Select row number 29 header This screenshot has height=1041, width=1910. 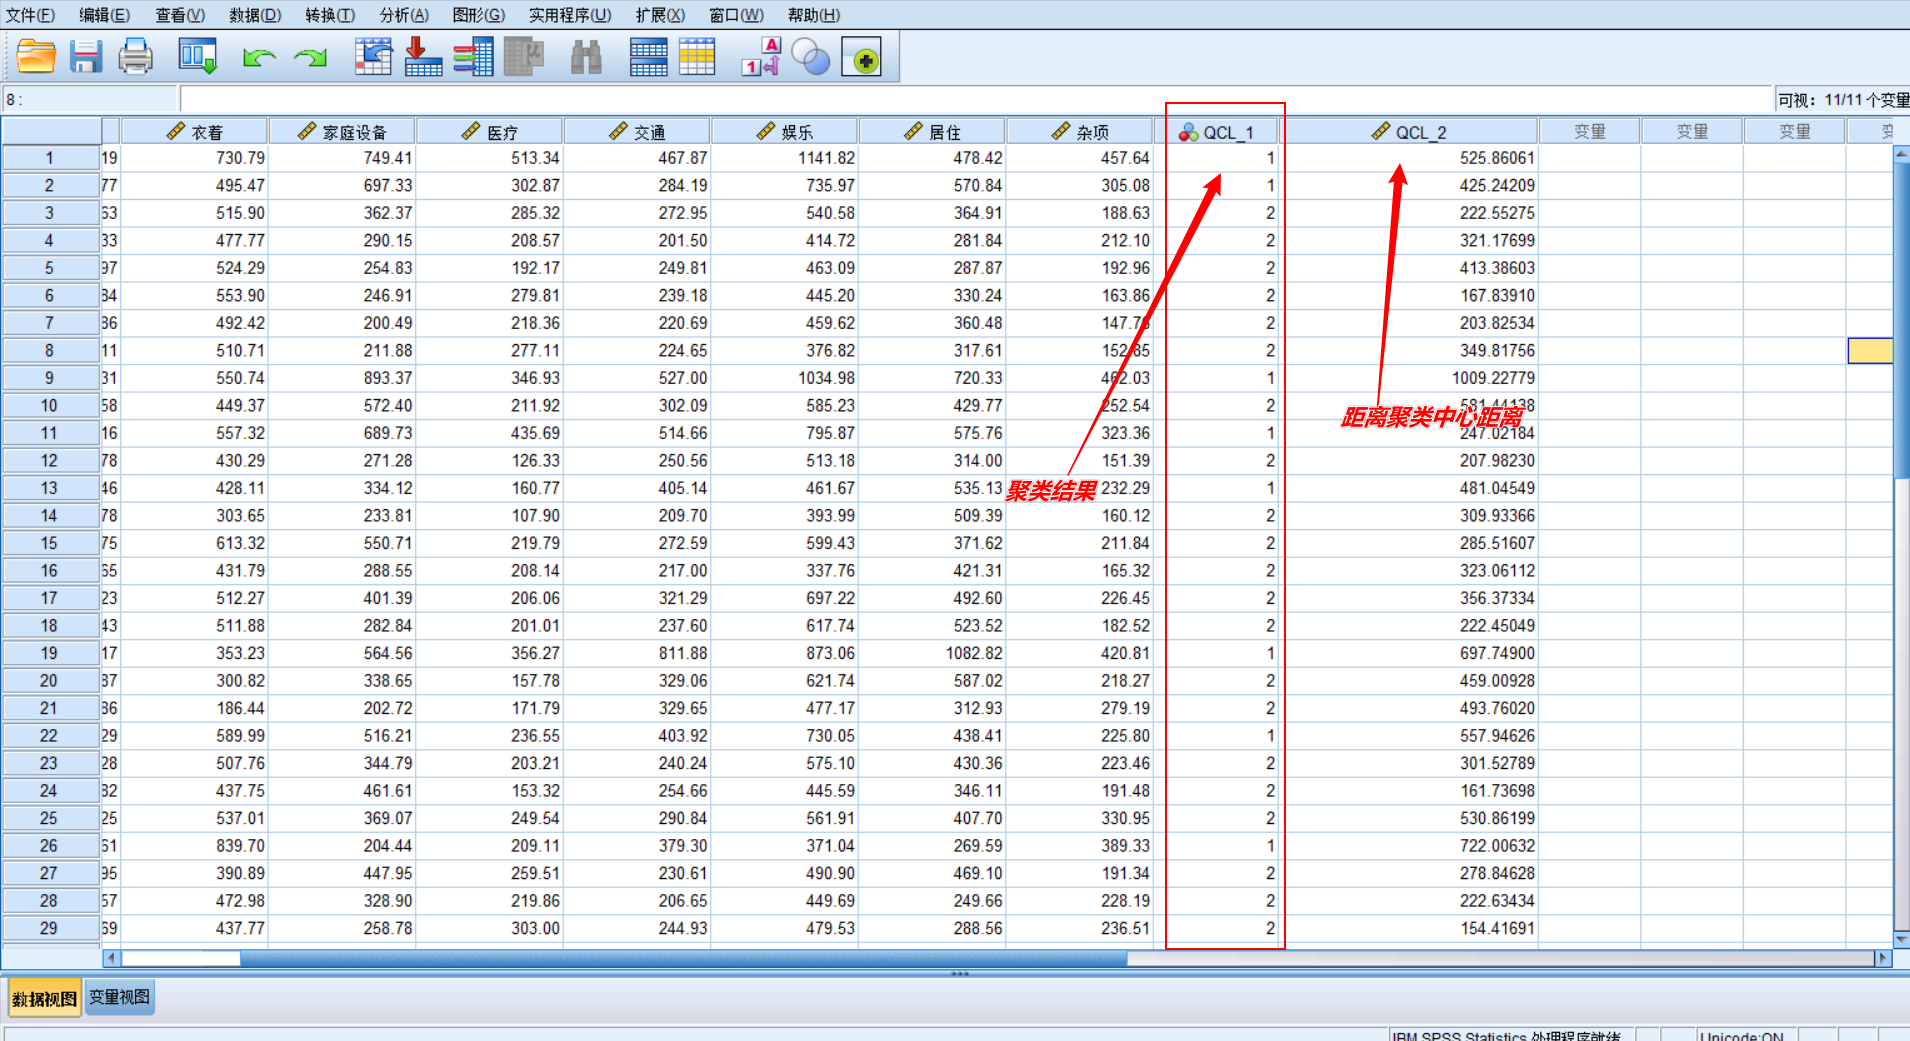pos(49,928)
